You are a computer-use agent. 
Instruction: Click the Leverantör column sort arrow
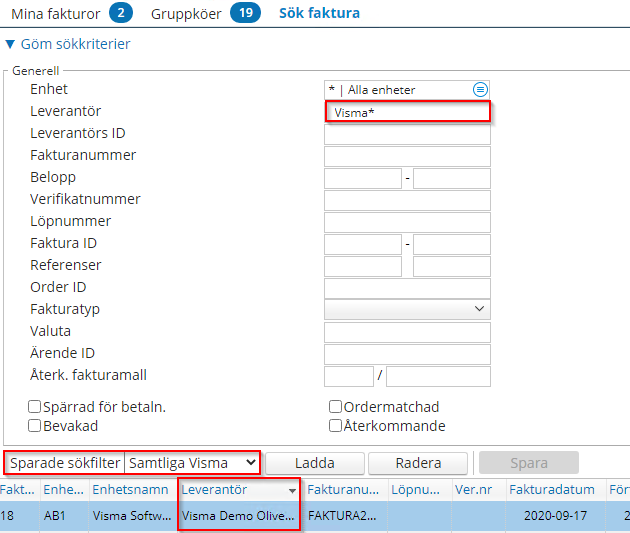292,491
